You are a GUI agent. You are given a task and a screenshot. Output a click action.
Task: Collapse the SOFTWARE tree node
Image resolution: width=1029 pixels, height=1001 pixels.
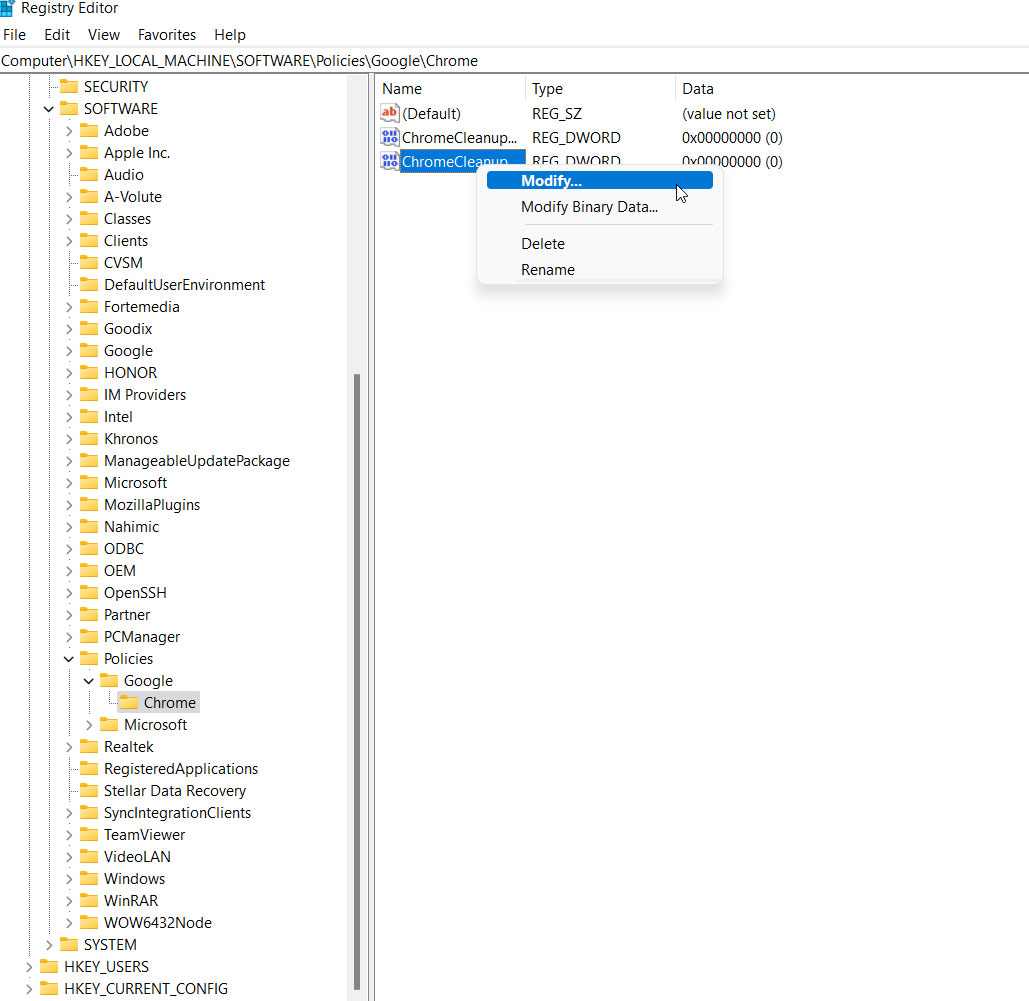48,109
